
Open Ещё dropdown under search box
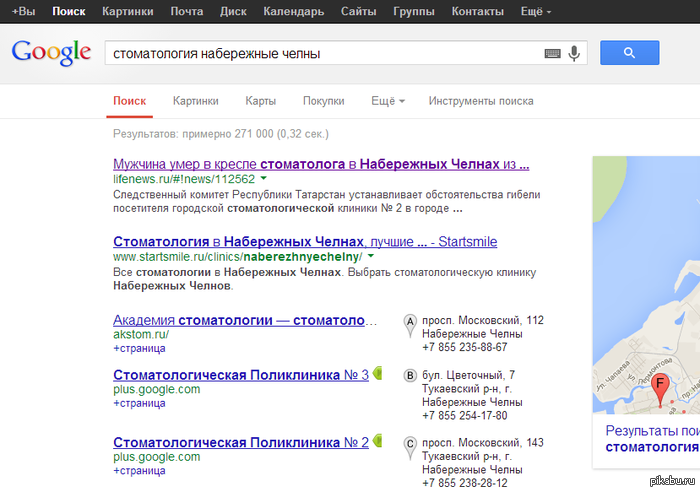[x=388, y=101]
